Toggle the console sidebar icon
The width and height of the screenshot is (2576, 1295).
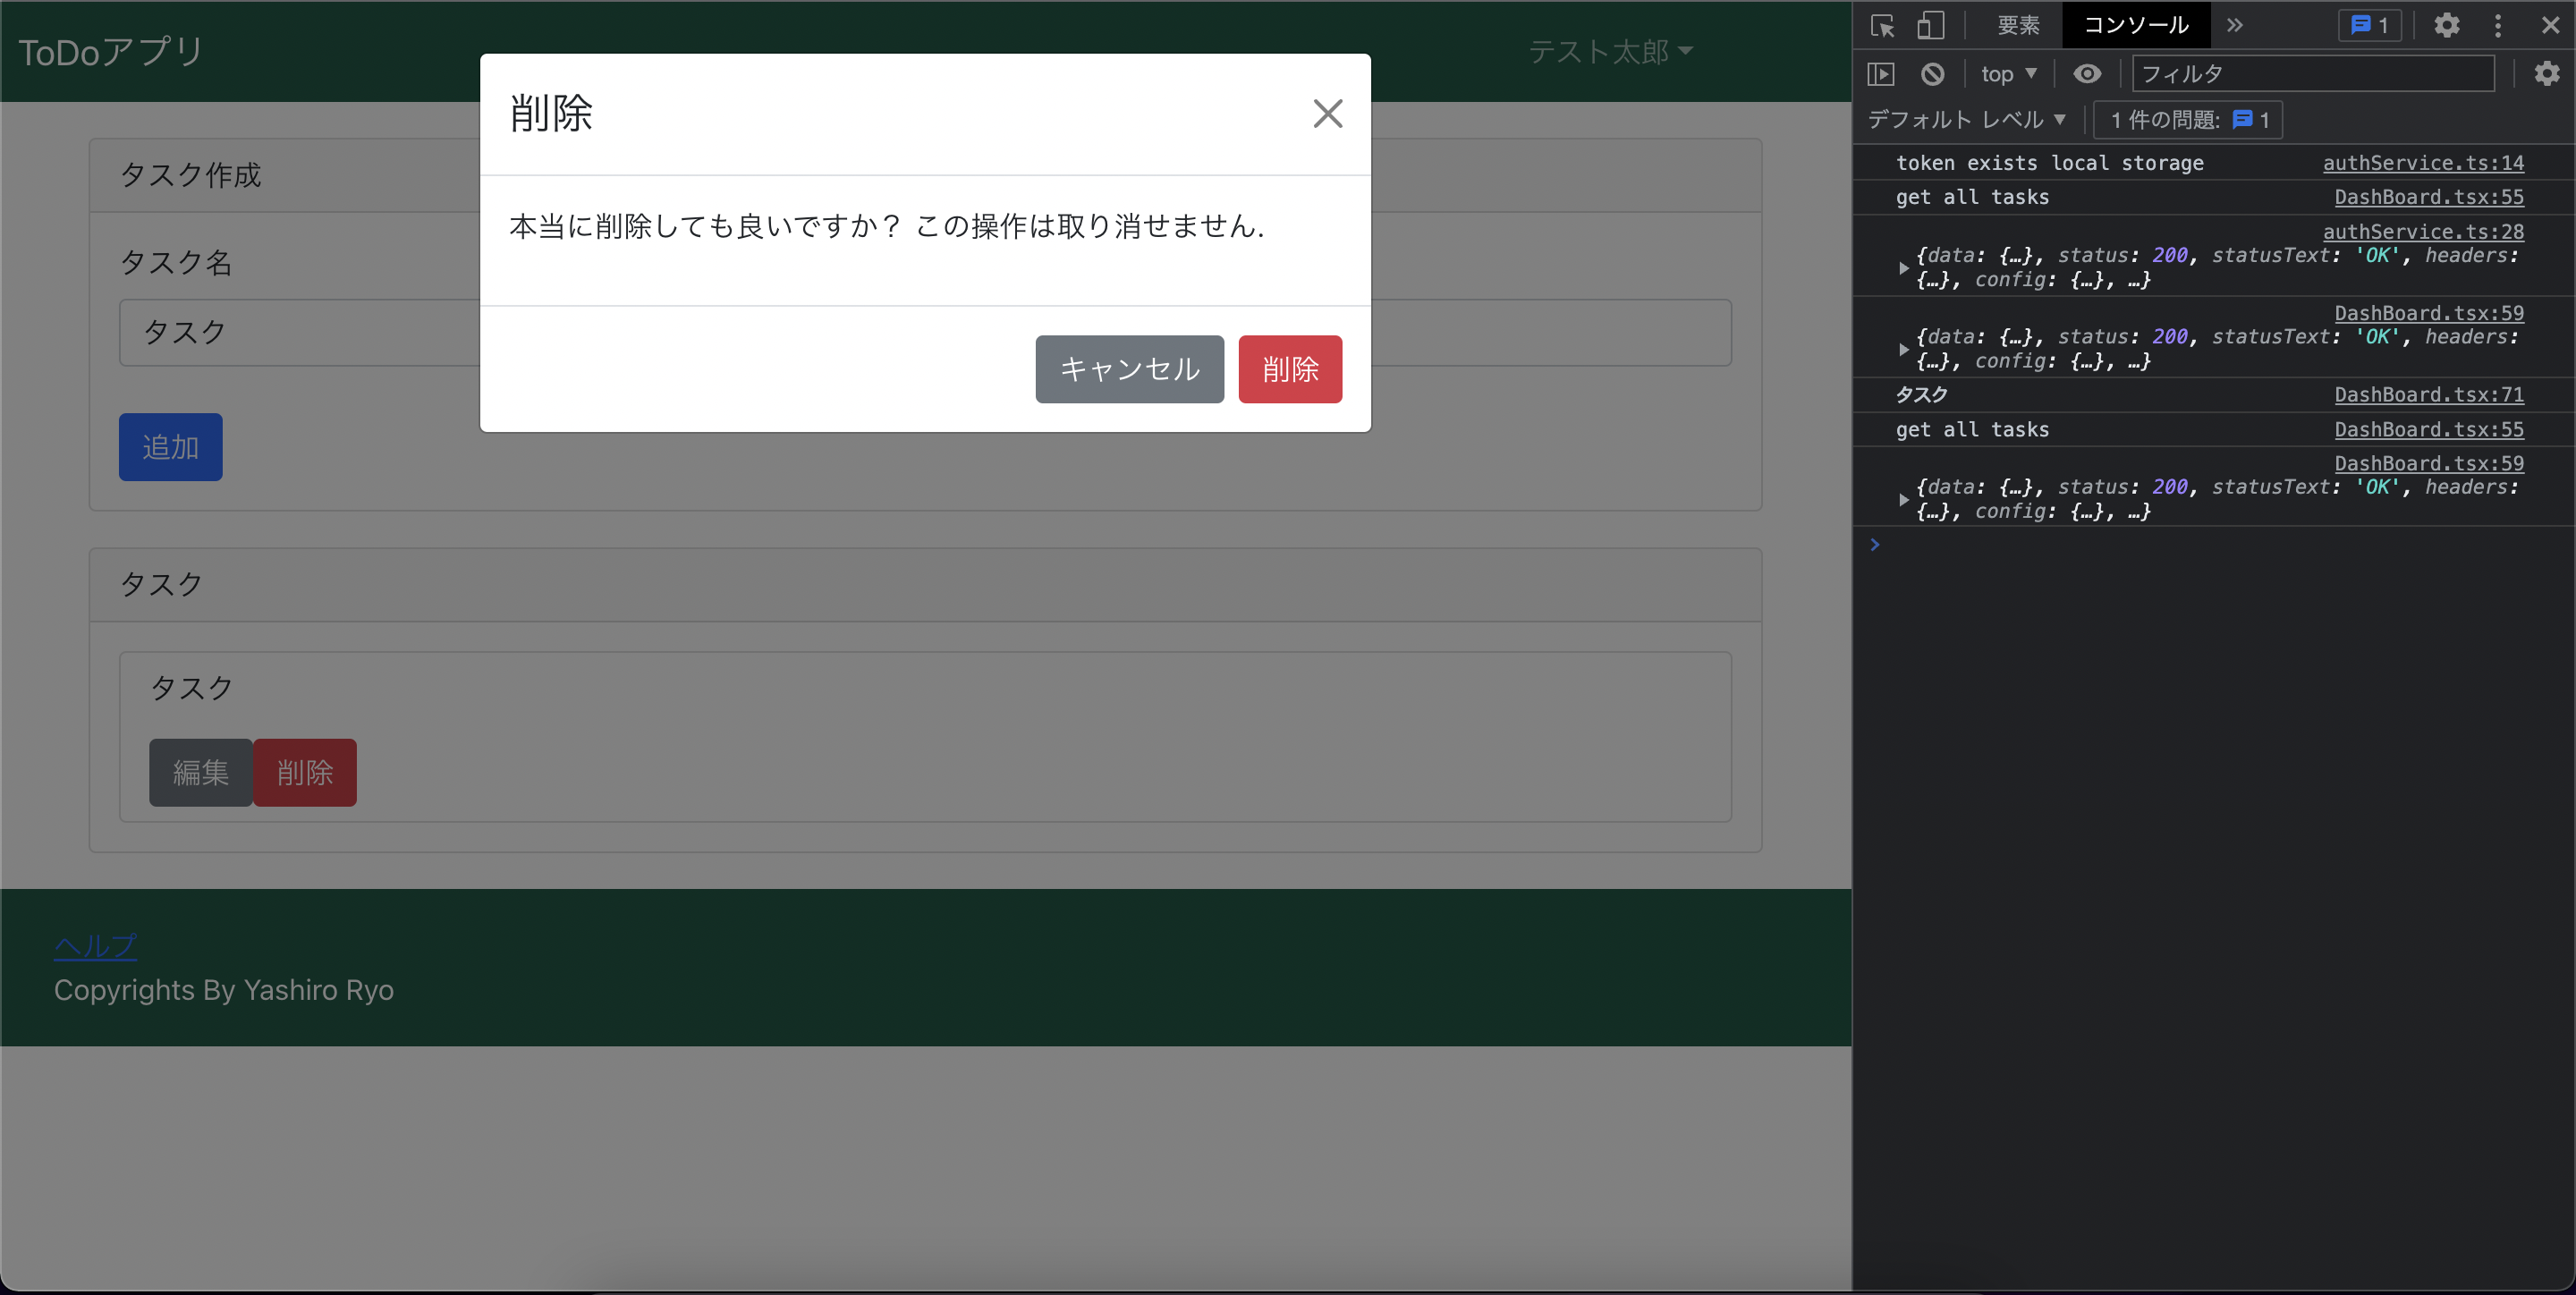tap(1881, 74)
